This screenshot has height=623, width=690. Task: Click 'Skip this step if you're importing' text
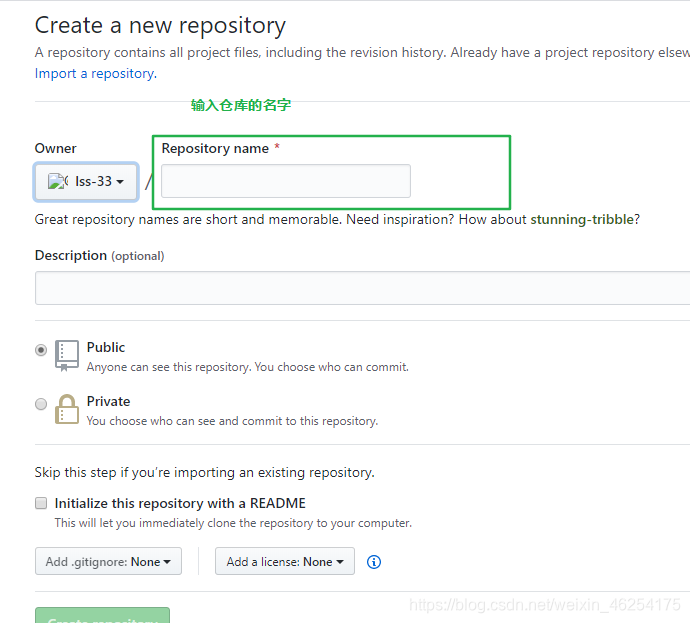click(205, 473)
